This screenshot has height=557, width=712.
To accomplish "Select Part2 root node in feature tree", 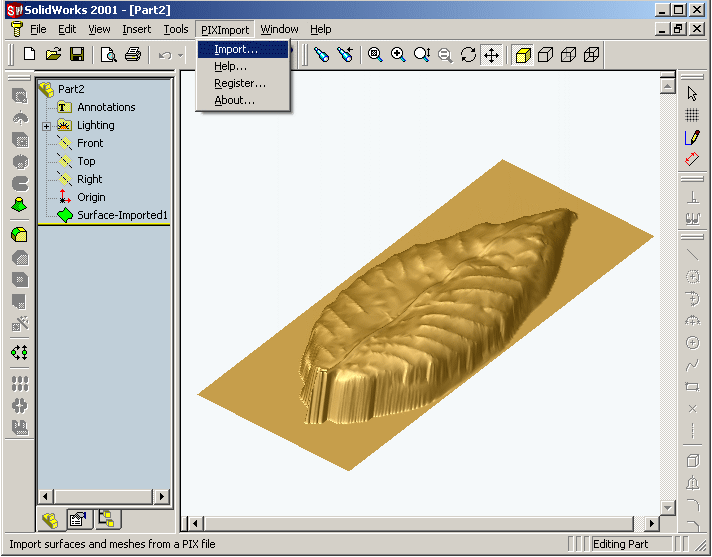I will click(71, 89).
